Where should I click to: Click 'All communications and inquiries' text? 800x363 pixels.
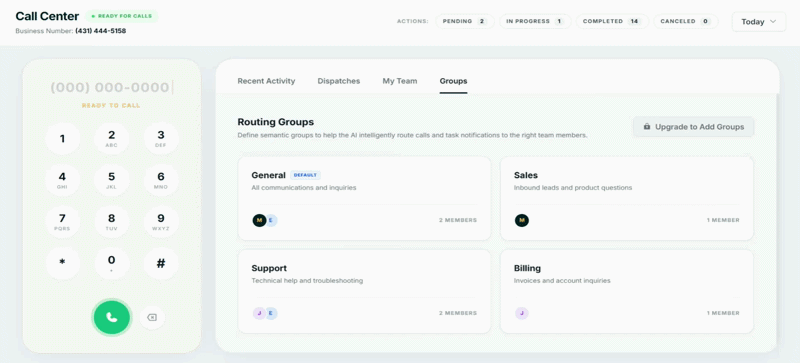tap(304, 188)
